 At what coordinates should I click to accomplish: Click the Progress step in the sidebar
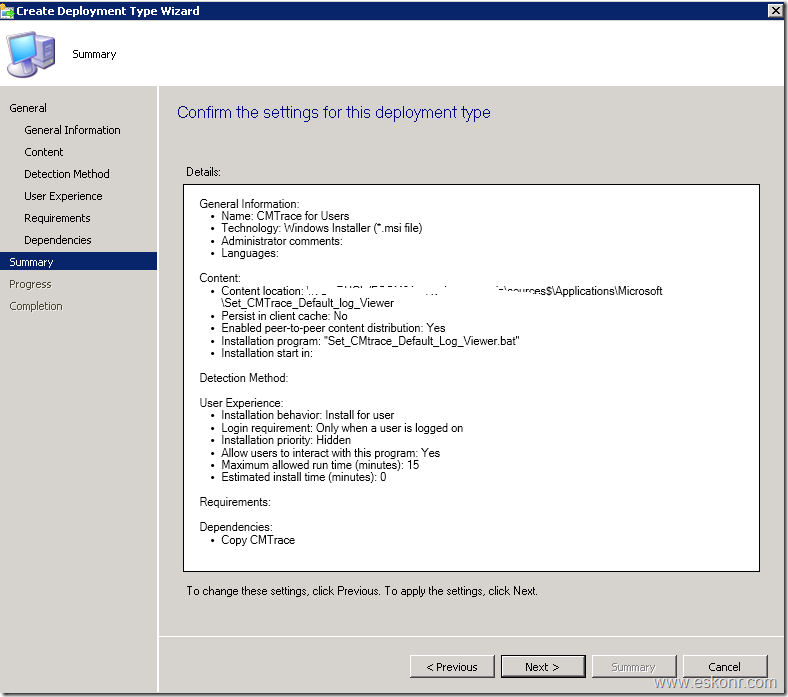[x=30, y=284]
